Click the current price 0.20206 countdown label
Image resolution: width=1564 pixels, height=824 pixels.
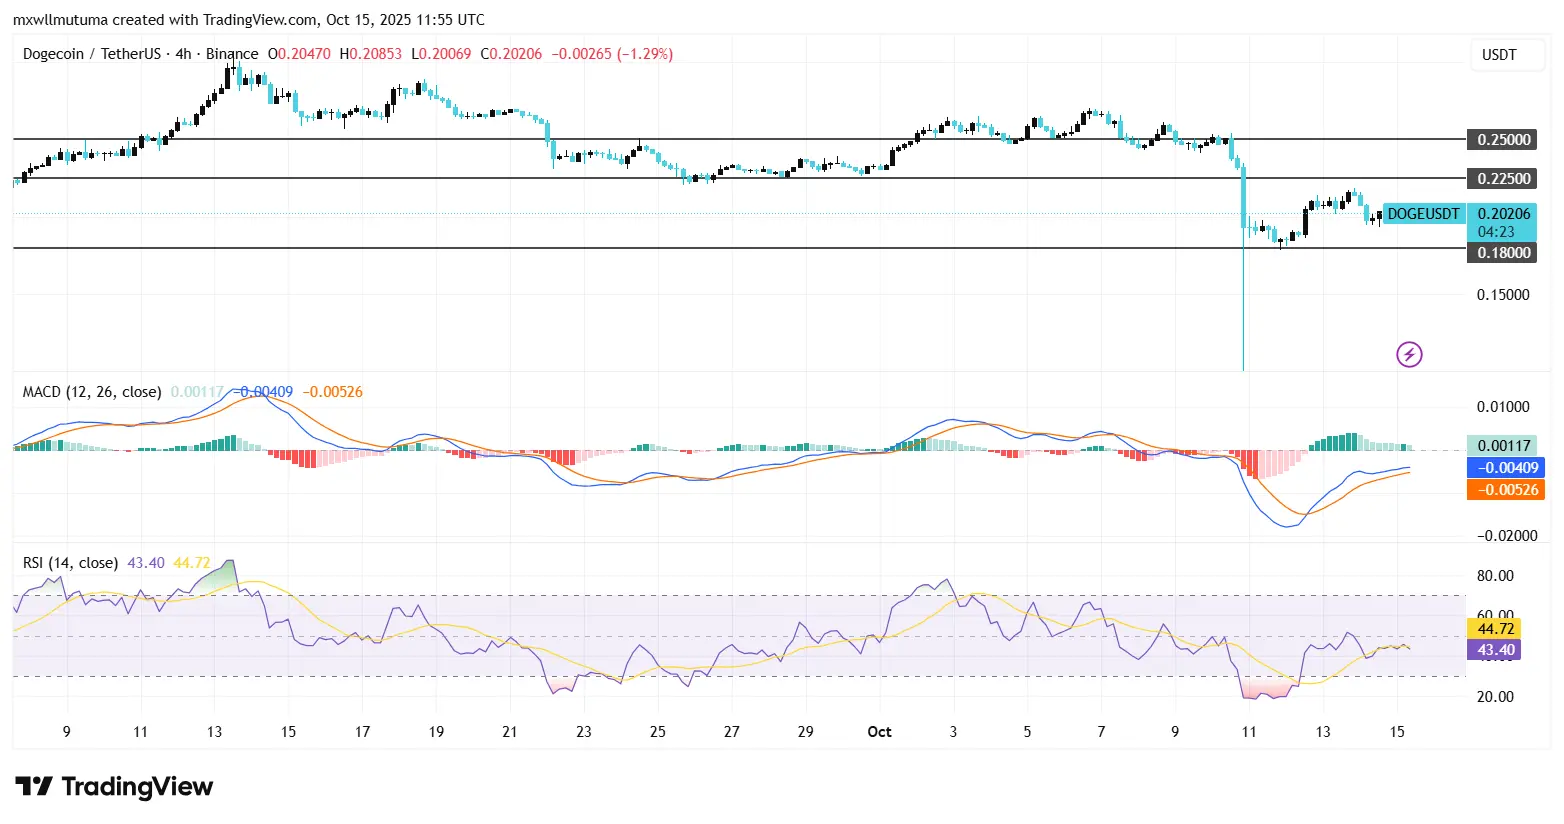pos(1502,222)
